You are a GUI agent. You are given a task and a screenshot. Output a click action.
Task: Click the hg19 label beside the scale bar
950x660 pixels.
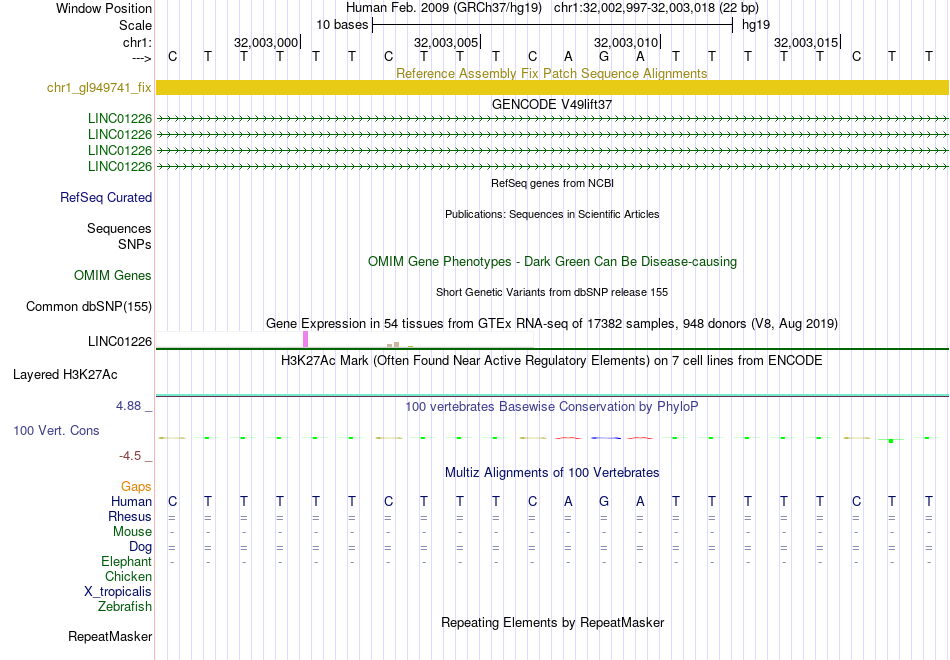tap(756, 25)
